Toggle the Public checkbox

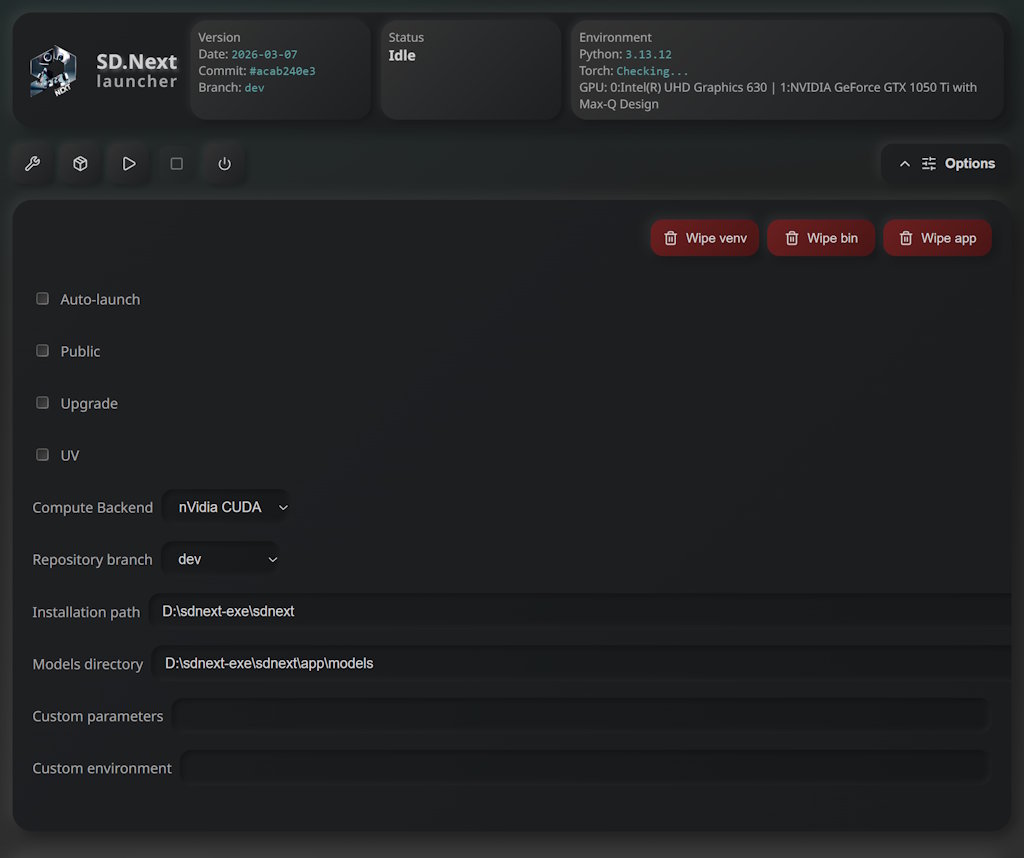pyautogui.click(x=42, y=351)
